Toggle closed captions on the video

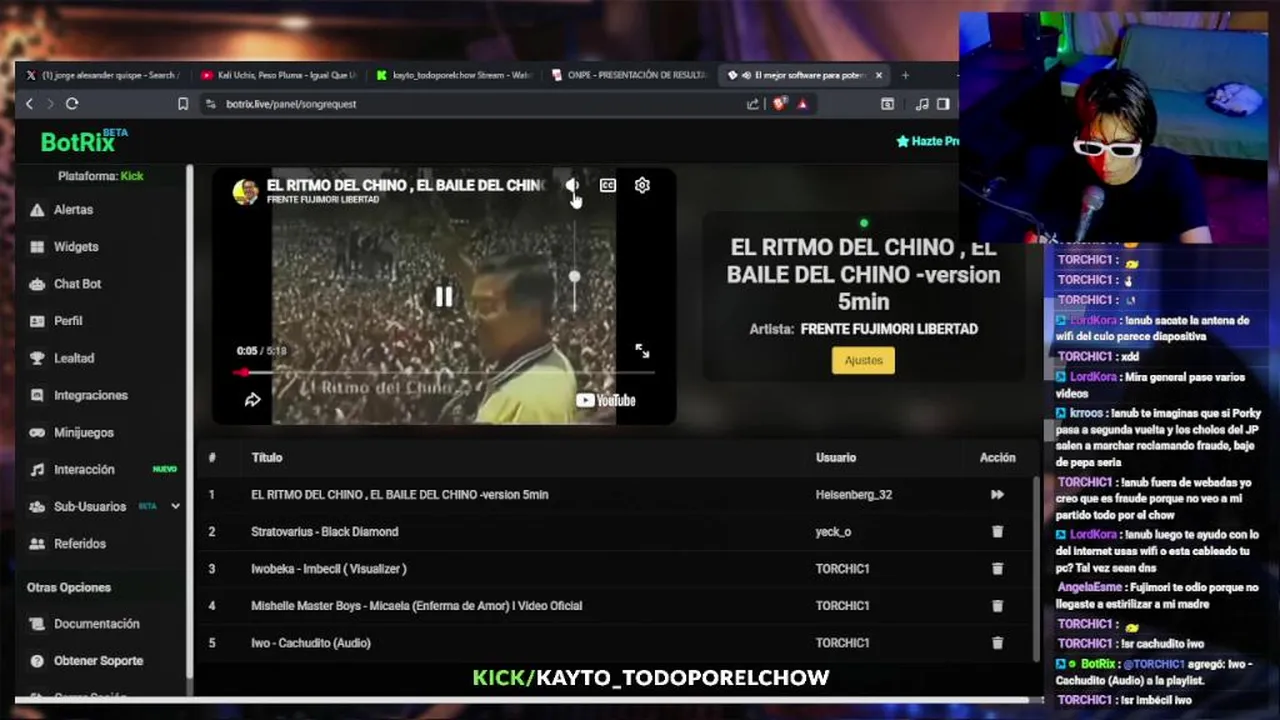tap(607, 186)
